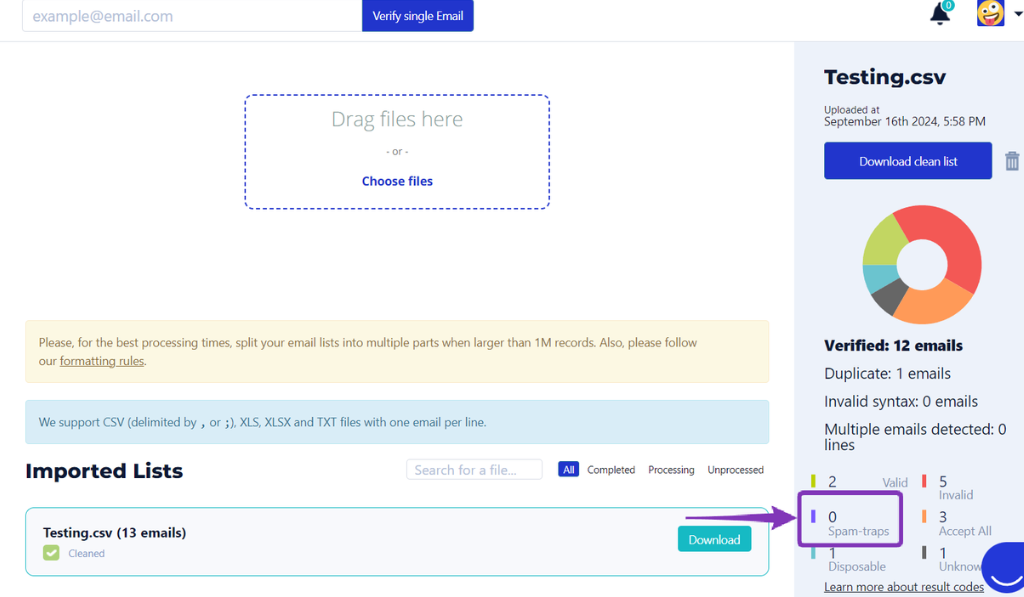Click the Search for a file field
The height and width of the screenshot is (597, 1024).
click(x=474, y=470)
